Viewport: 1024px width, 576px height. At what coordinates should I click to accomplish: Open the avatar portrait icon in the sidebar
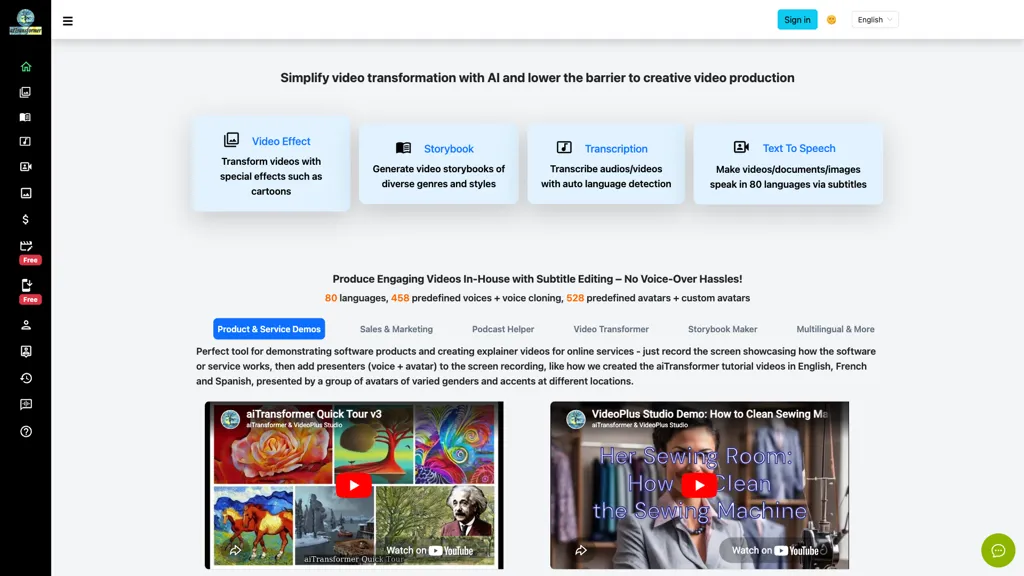click(x=25, y=351)
